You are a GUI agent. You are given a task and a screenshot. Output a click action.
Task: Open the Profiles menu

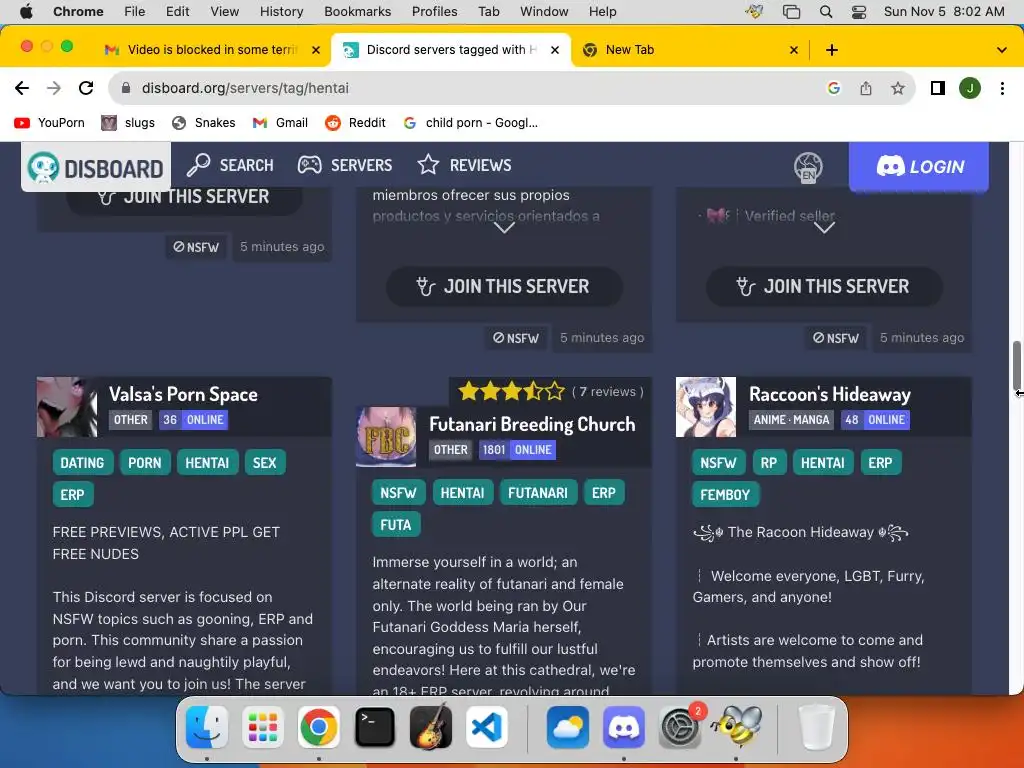434,12
